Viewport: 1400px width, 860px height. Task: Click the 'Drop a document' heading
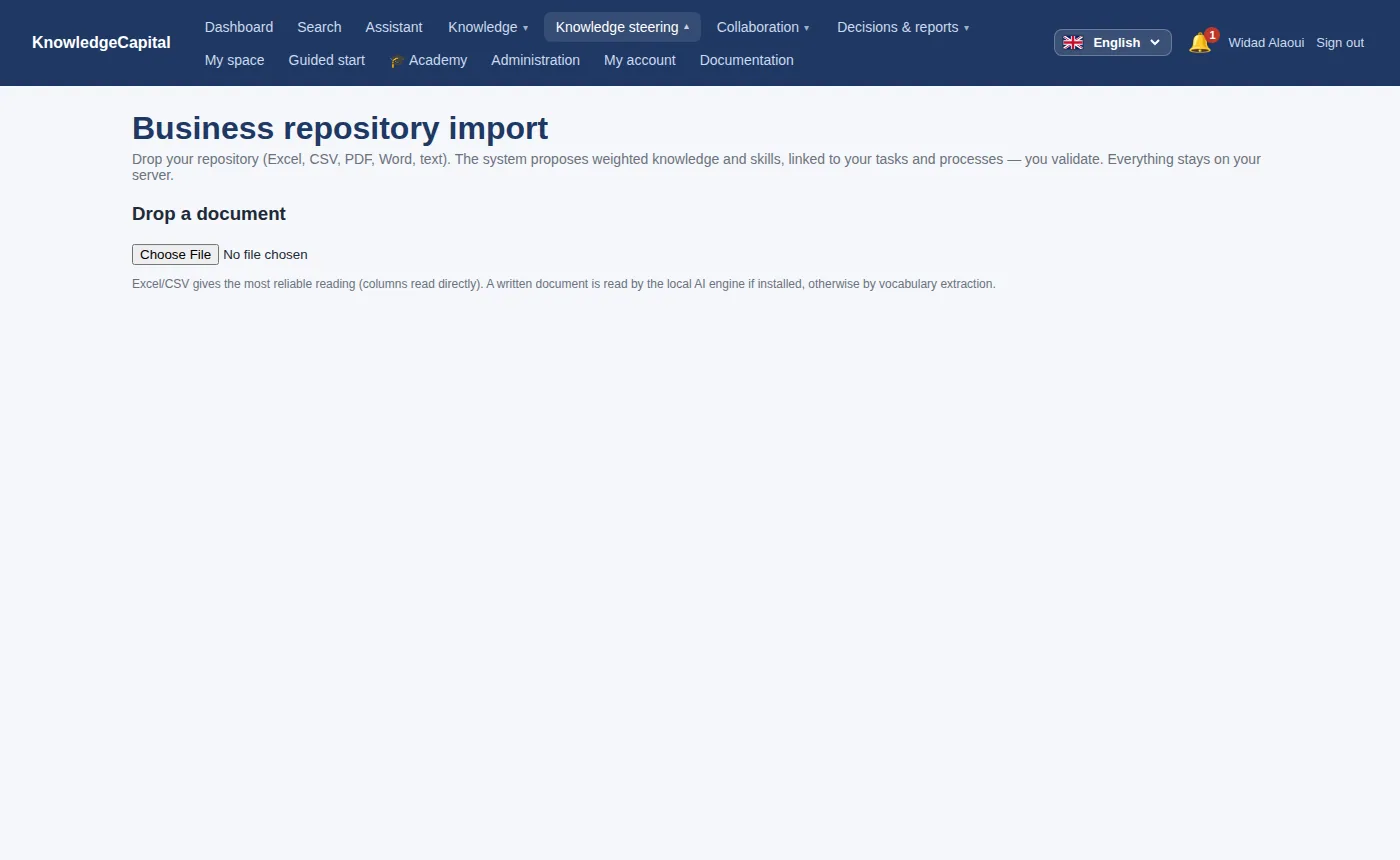(x=209, y=214)
